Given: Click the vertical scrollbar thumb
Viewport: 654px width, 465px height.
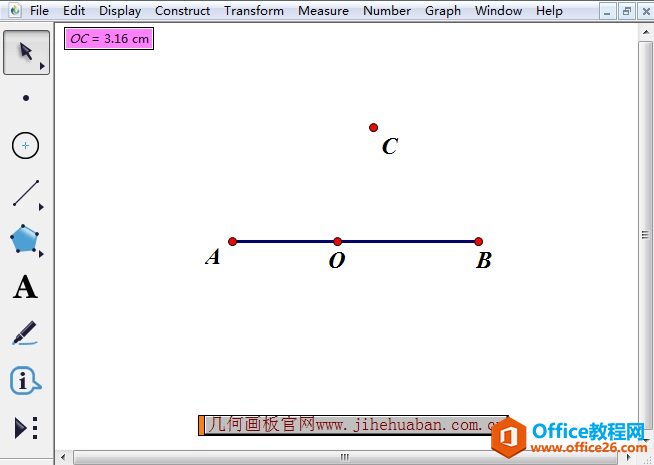Looking at the screenshot, I should click(645, 235).
